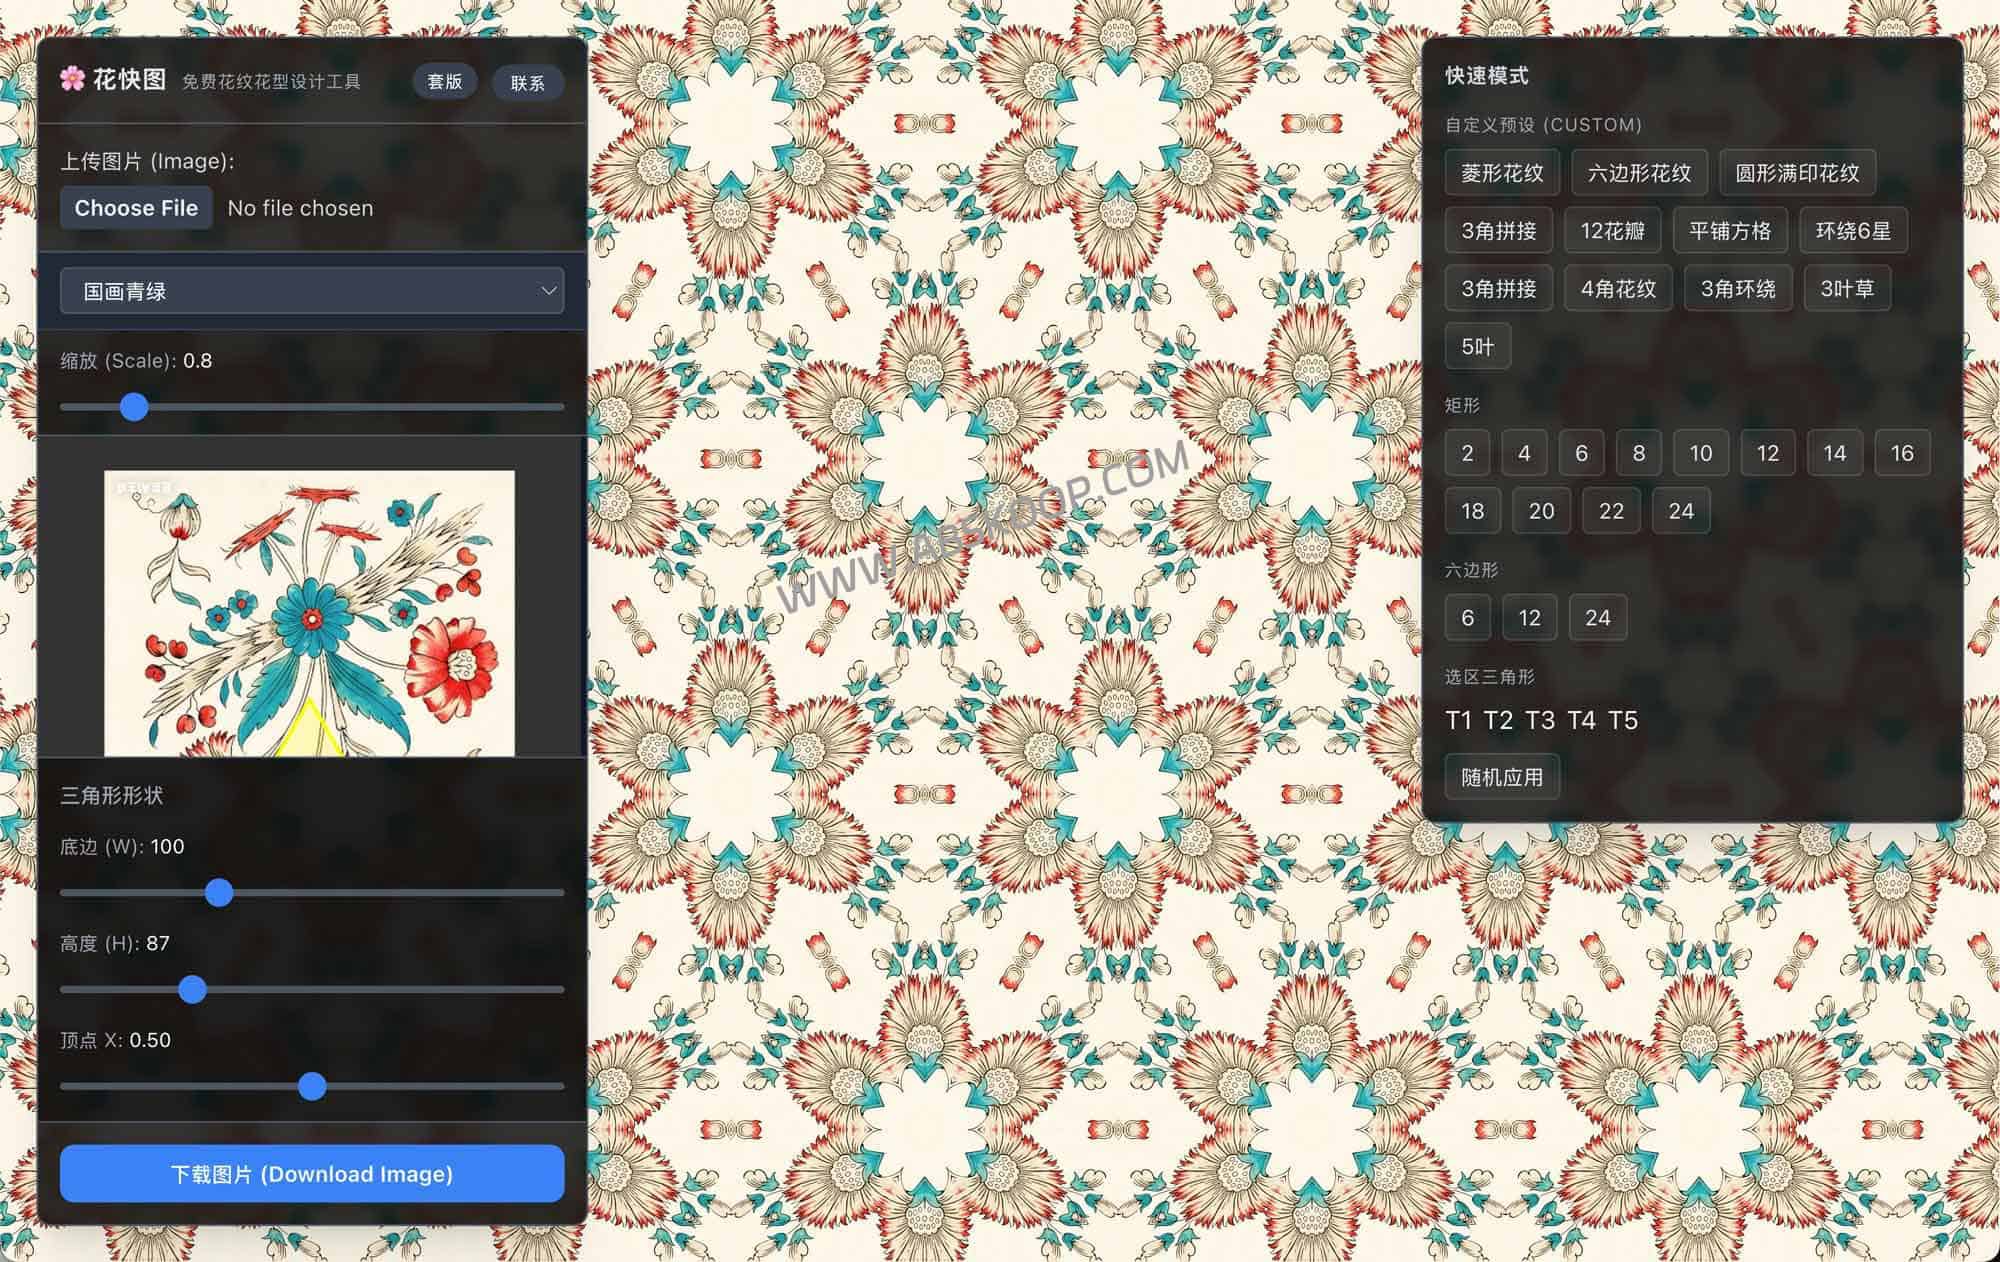Adjust the 缩放 Scale slider
The height and width of the screenshot is (1262, 2000).
(134, 407)
